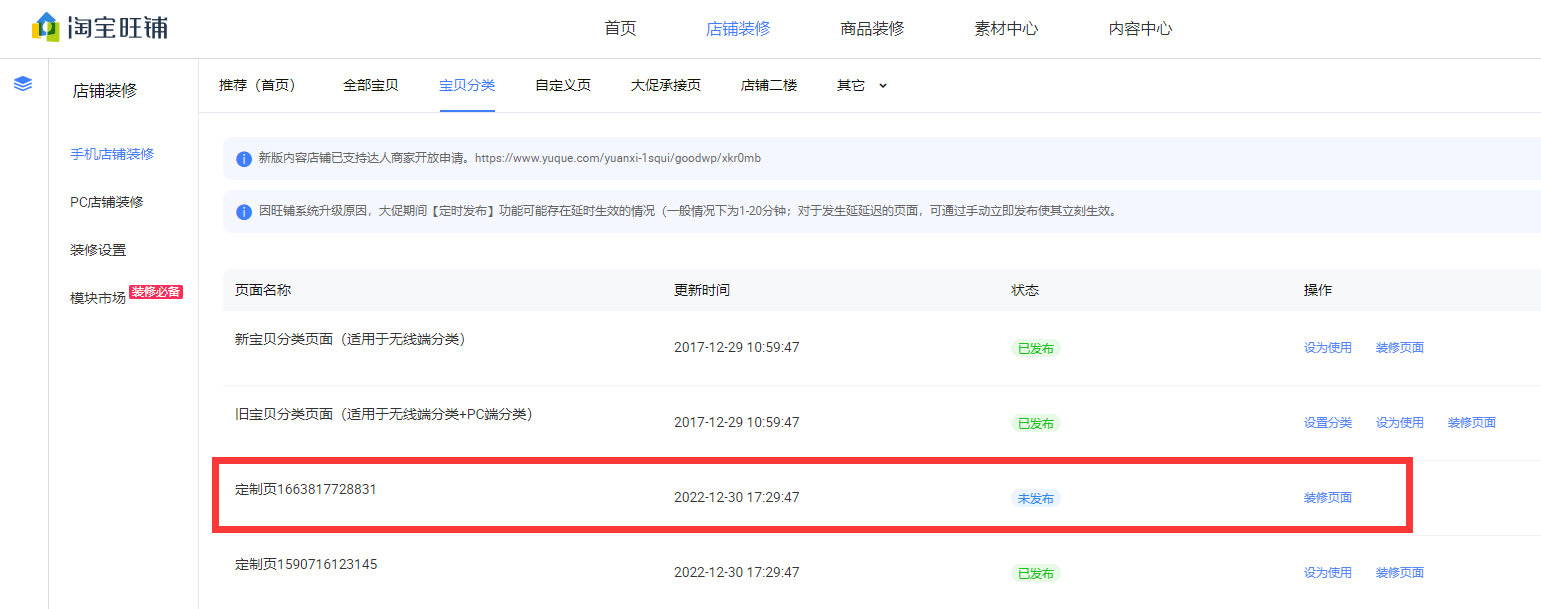1541x609 pixels.
Task: Switch to 推荐（首页） tab
Action: click(x=261, y=85)
